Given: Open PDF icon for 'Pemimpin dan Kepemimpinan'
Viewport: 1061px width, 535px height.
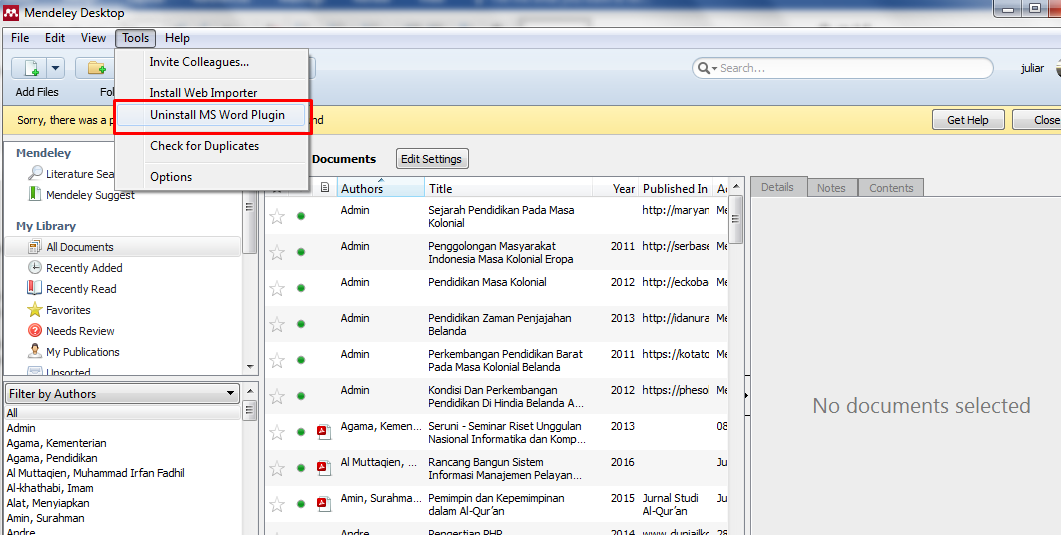Looking at the screenshot, I should click(x=324, y=503).
